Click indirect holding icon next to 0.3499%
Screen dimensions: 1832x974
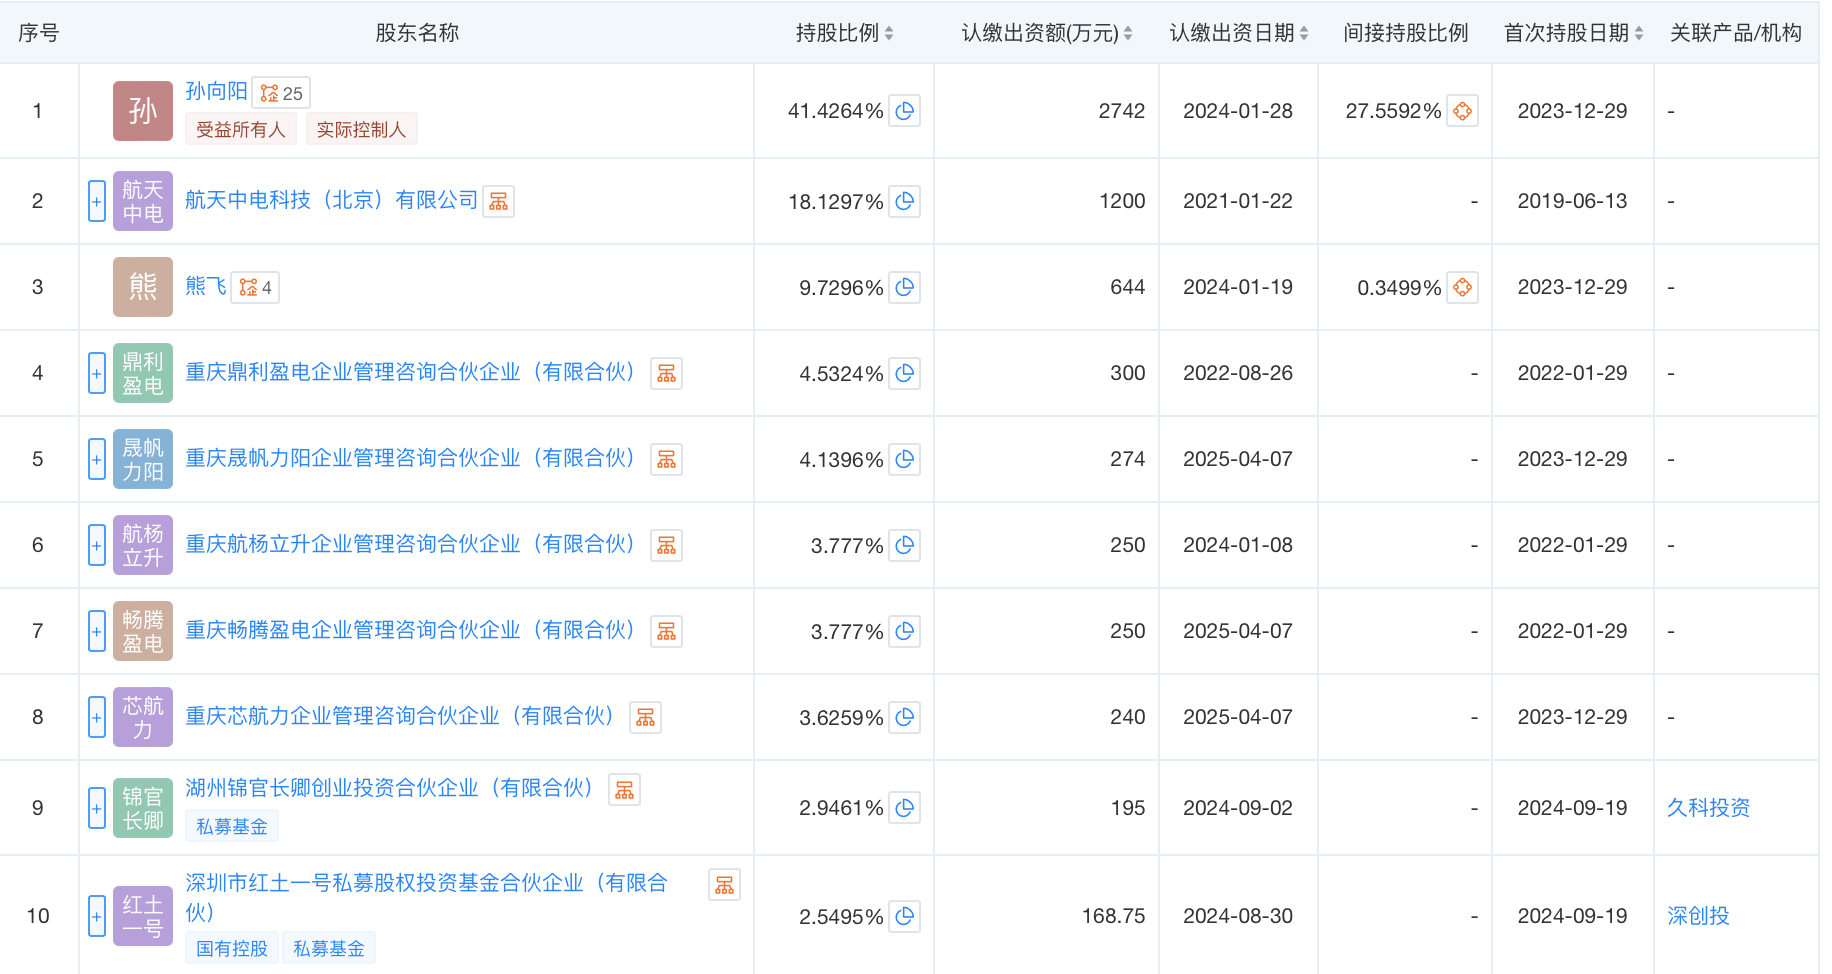[x=1462, y=288]
